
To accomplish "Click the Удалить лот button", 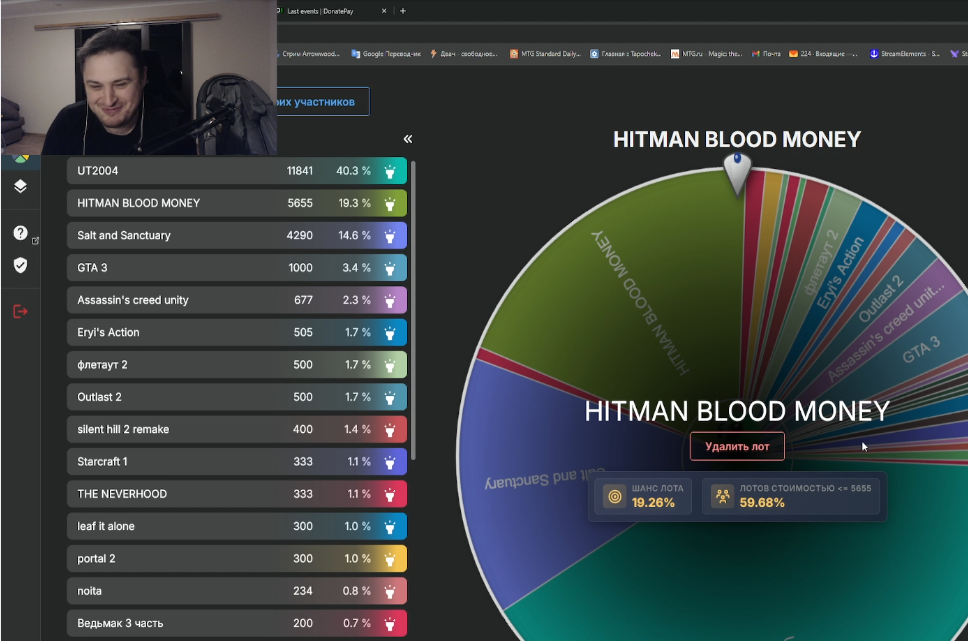I will [737, 446].
